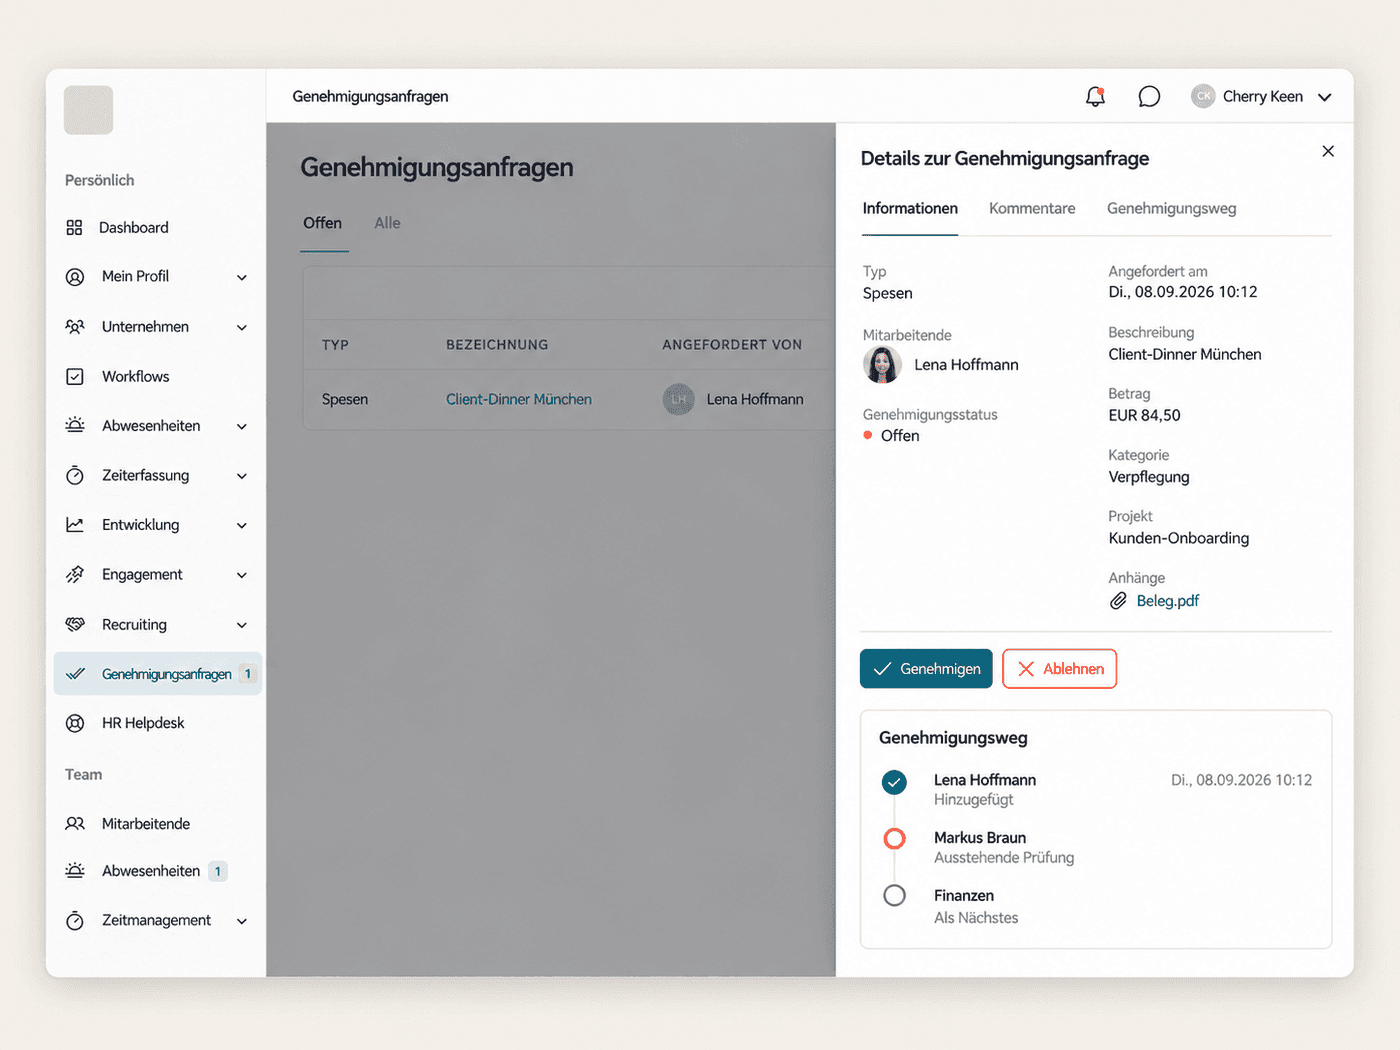Click the personal Abwesenheiten sun icon

point(75,426)
